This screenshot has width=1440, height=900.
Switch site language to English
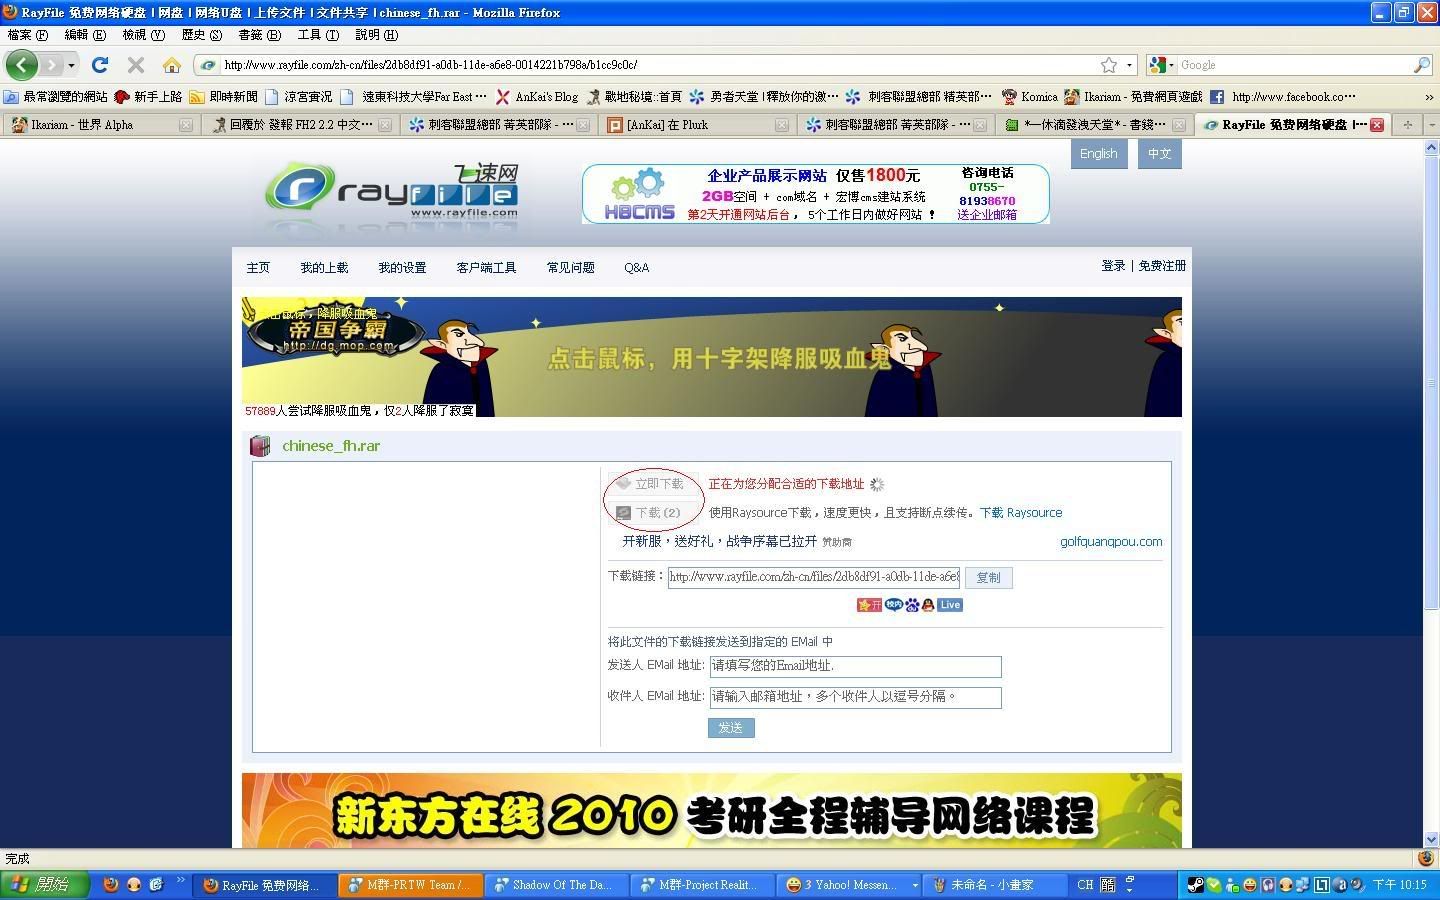1098,154
